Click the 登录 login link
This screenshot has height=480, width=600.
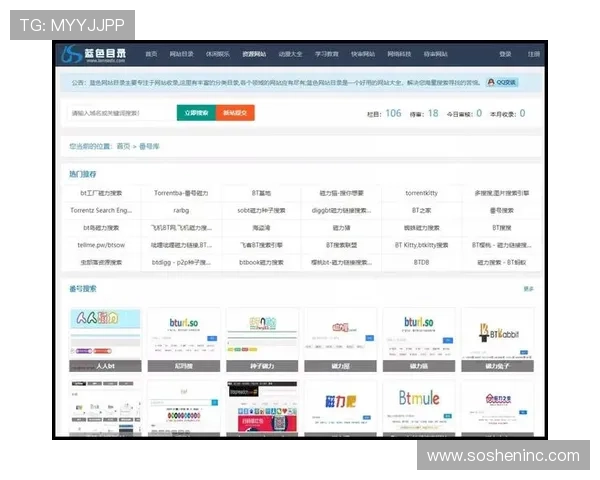[x=505, y=54]
